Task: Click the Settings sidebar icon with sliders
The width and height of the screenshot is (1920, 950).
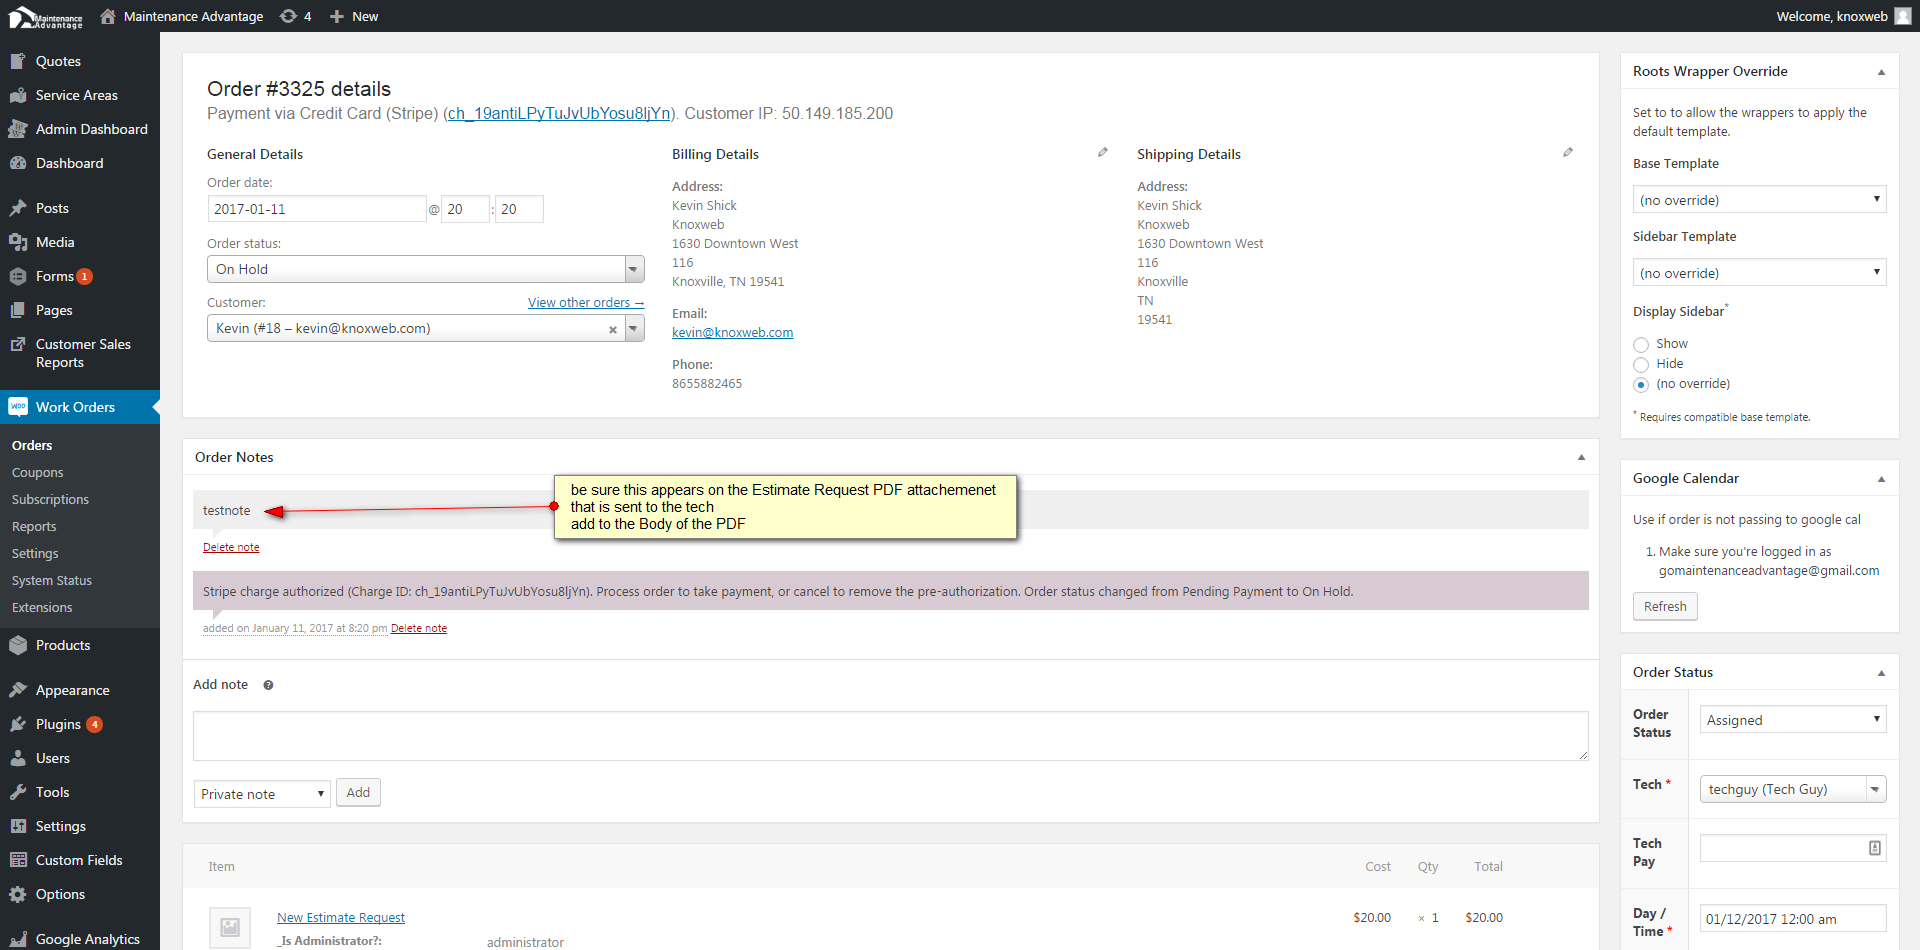Action: click(17, 826)
